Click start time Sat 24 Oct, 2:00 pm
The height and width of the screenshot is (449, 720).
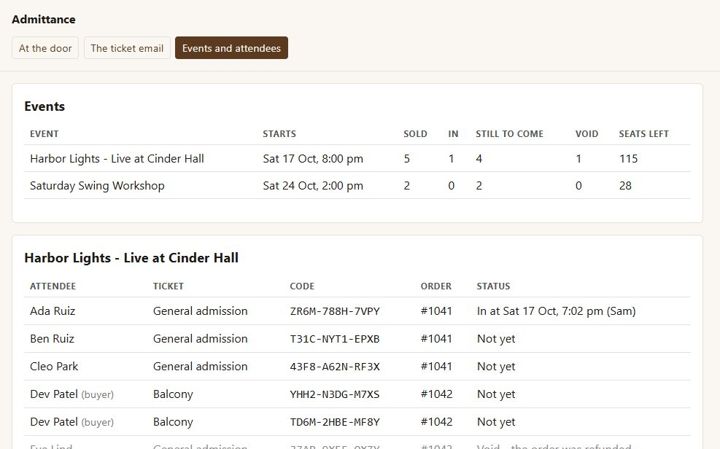(313, 186)
